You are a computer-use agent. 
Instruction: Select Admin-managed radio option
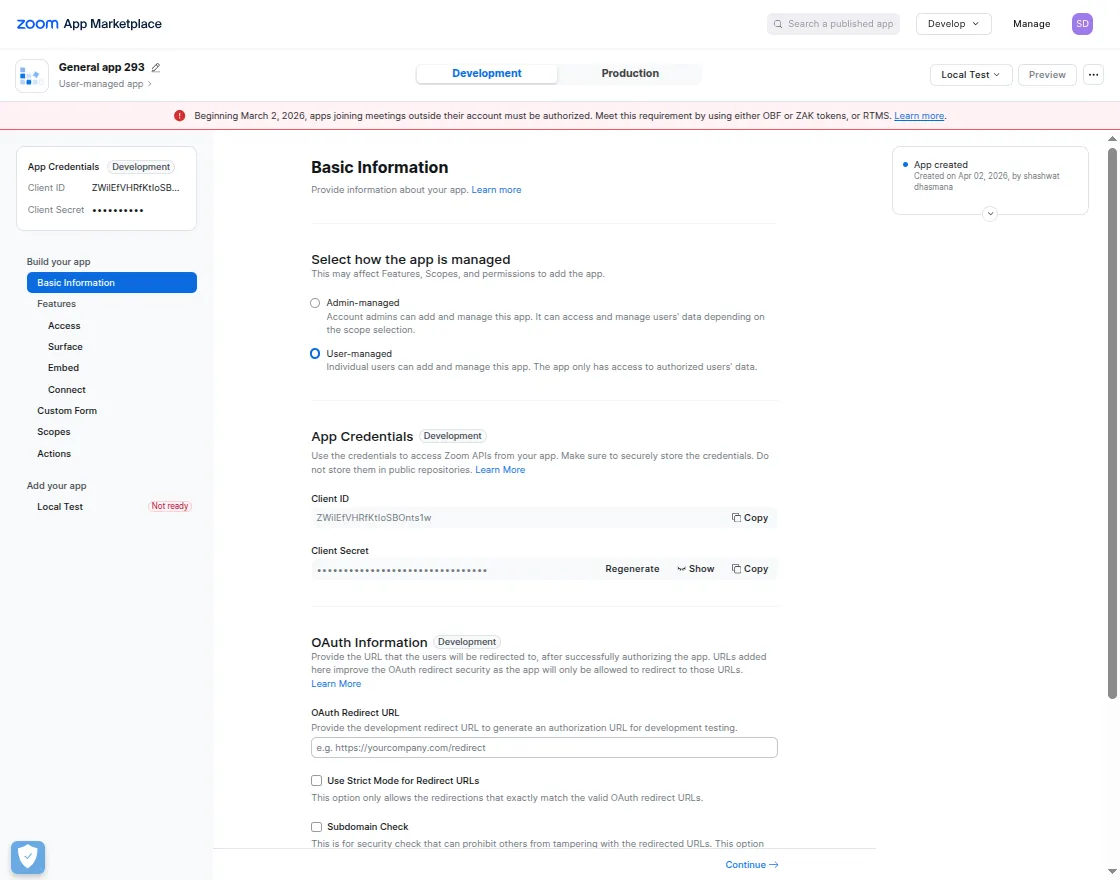[x=315, y=303]
